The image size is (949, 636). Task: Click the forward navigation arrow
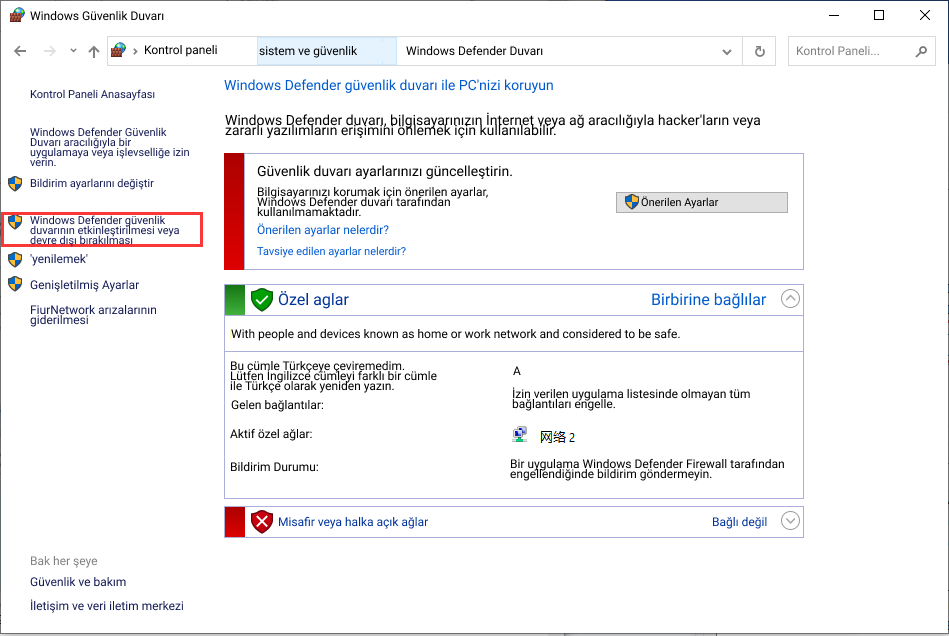pos(50,51)
